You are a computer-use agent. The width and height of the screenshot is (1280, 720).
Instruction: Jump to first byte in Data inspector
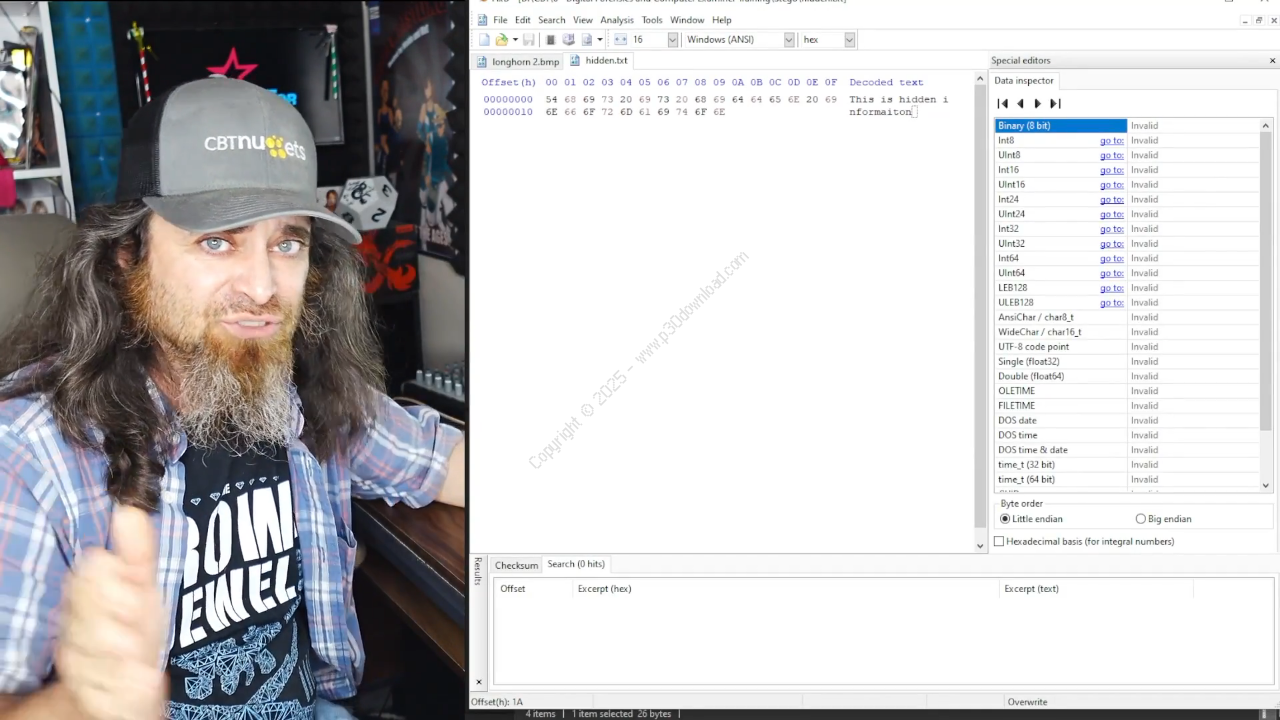click(x=1003, y=103)
